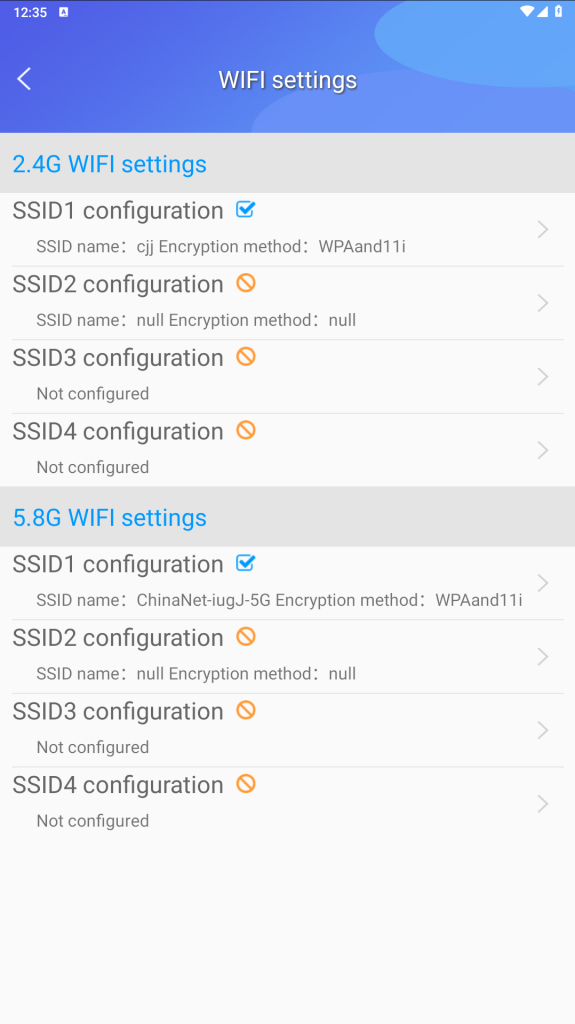Go back using the header arrow

point(24,79)
